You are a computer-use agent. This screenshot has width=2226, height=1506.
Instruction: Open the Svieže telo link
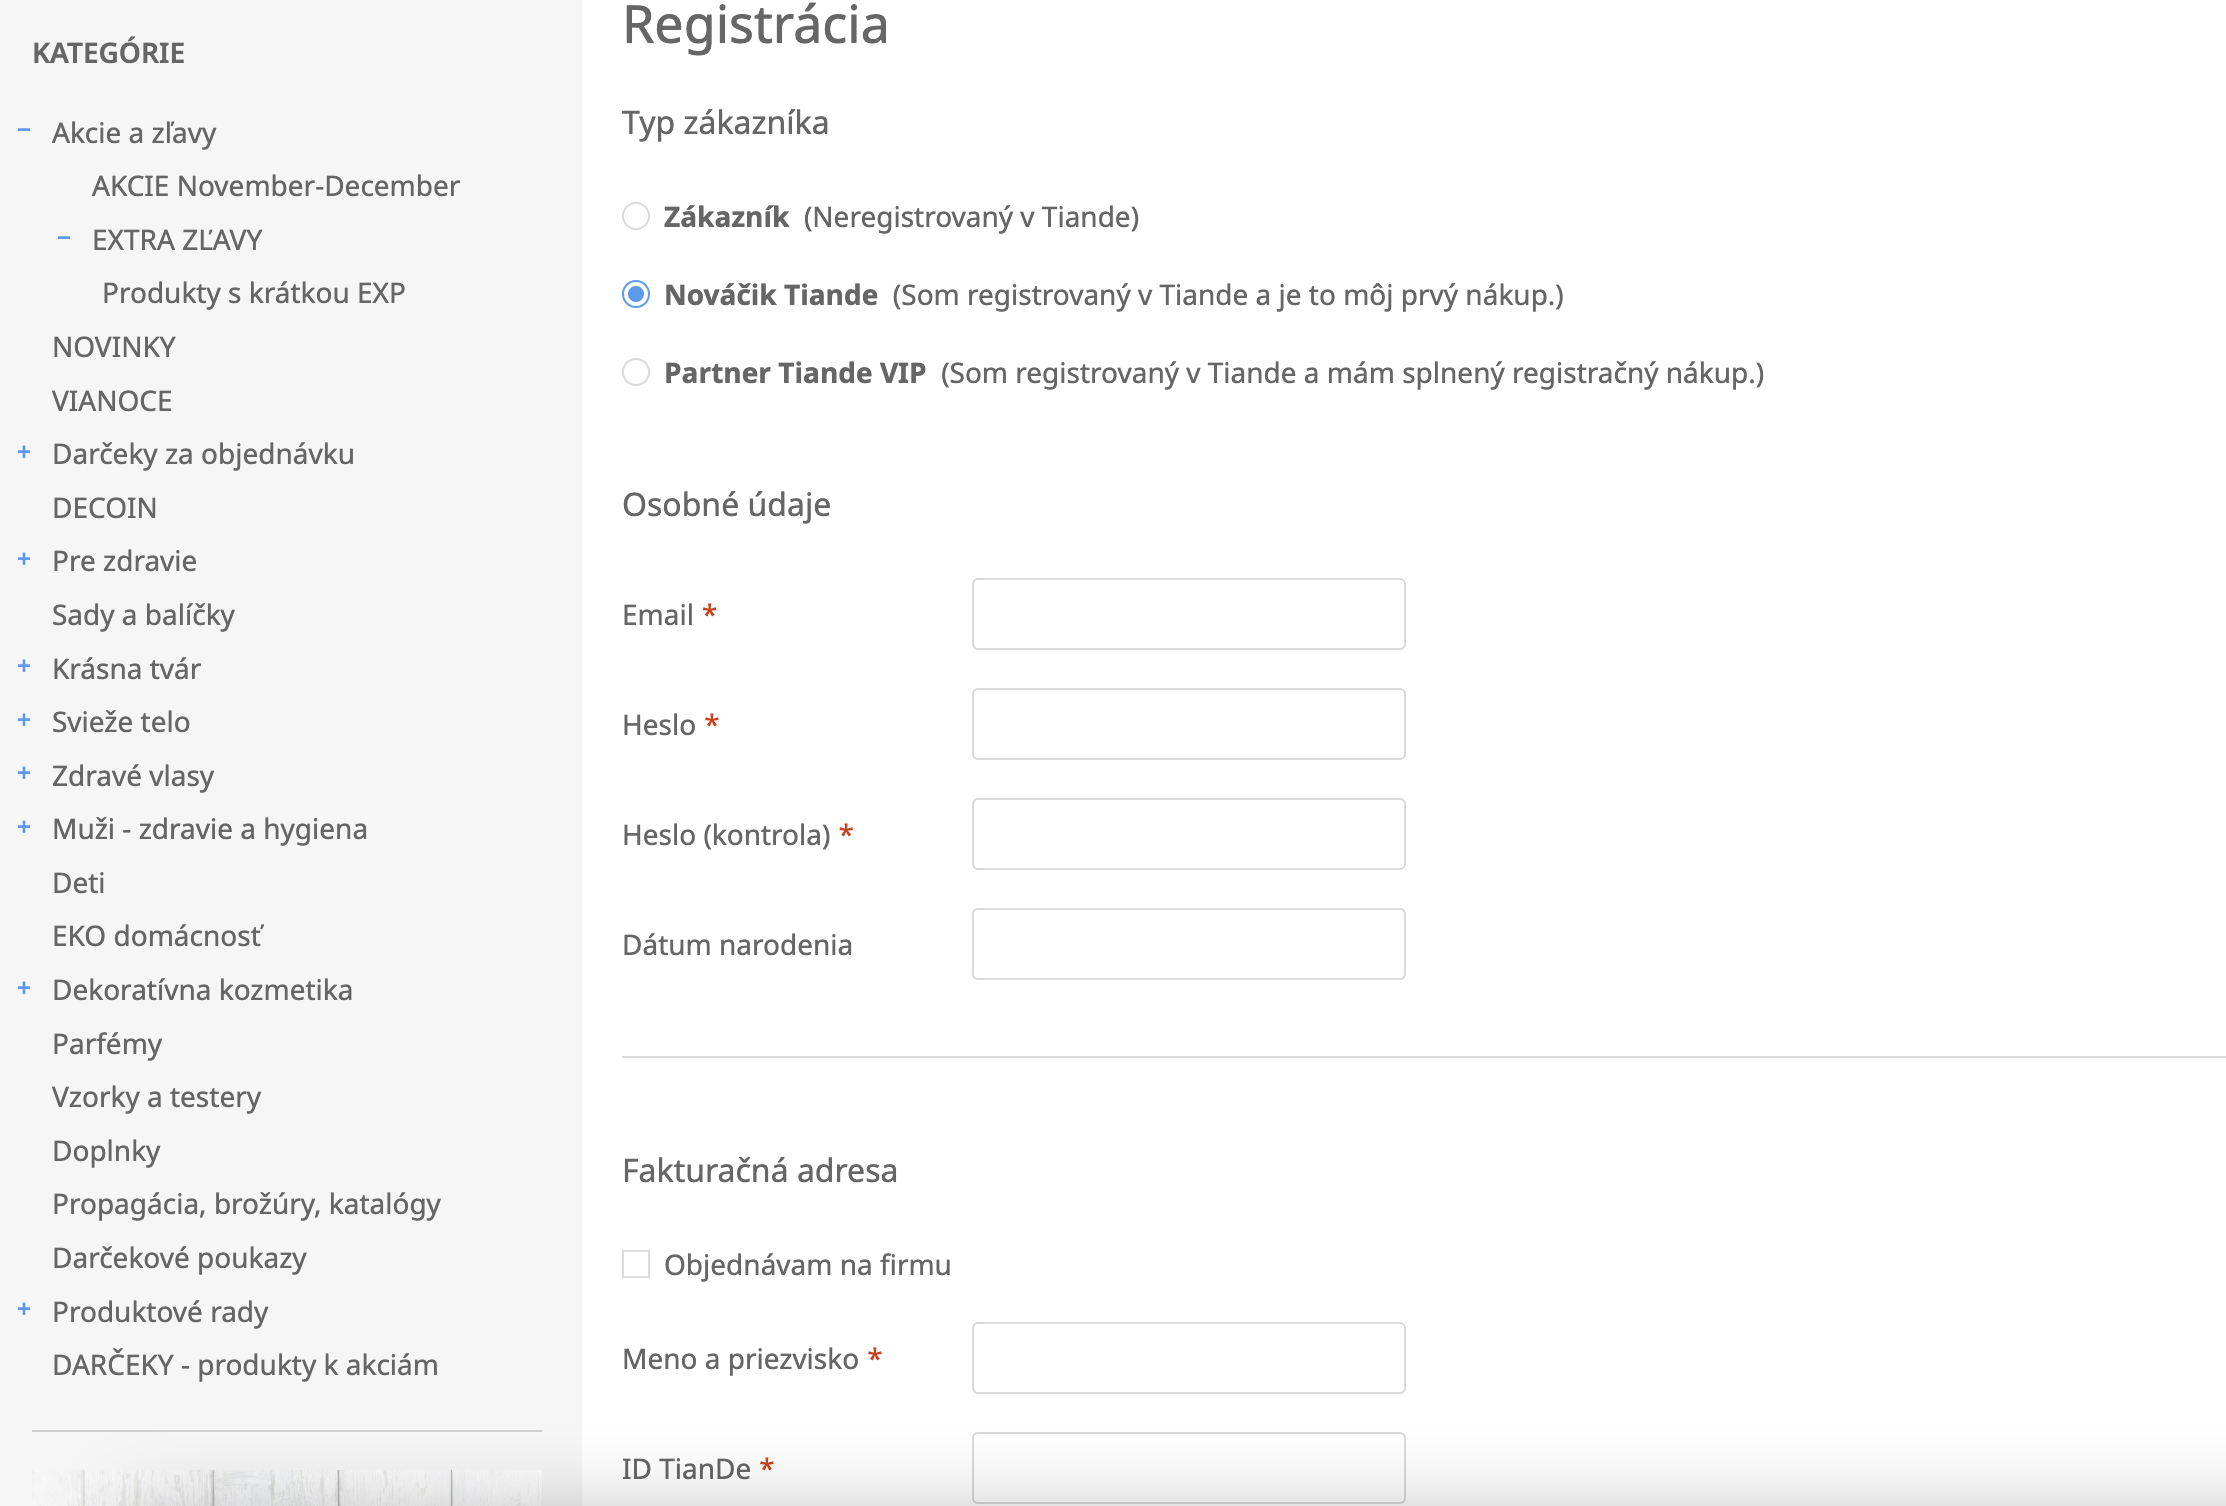coord(121,722)
